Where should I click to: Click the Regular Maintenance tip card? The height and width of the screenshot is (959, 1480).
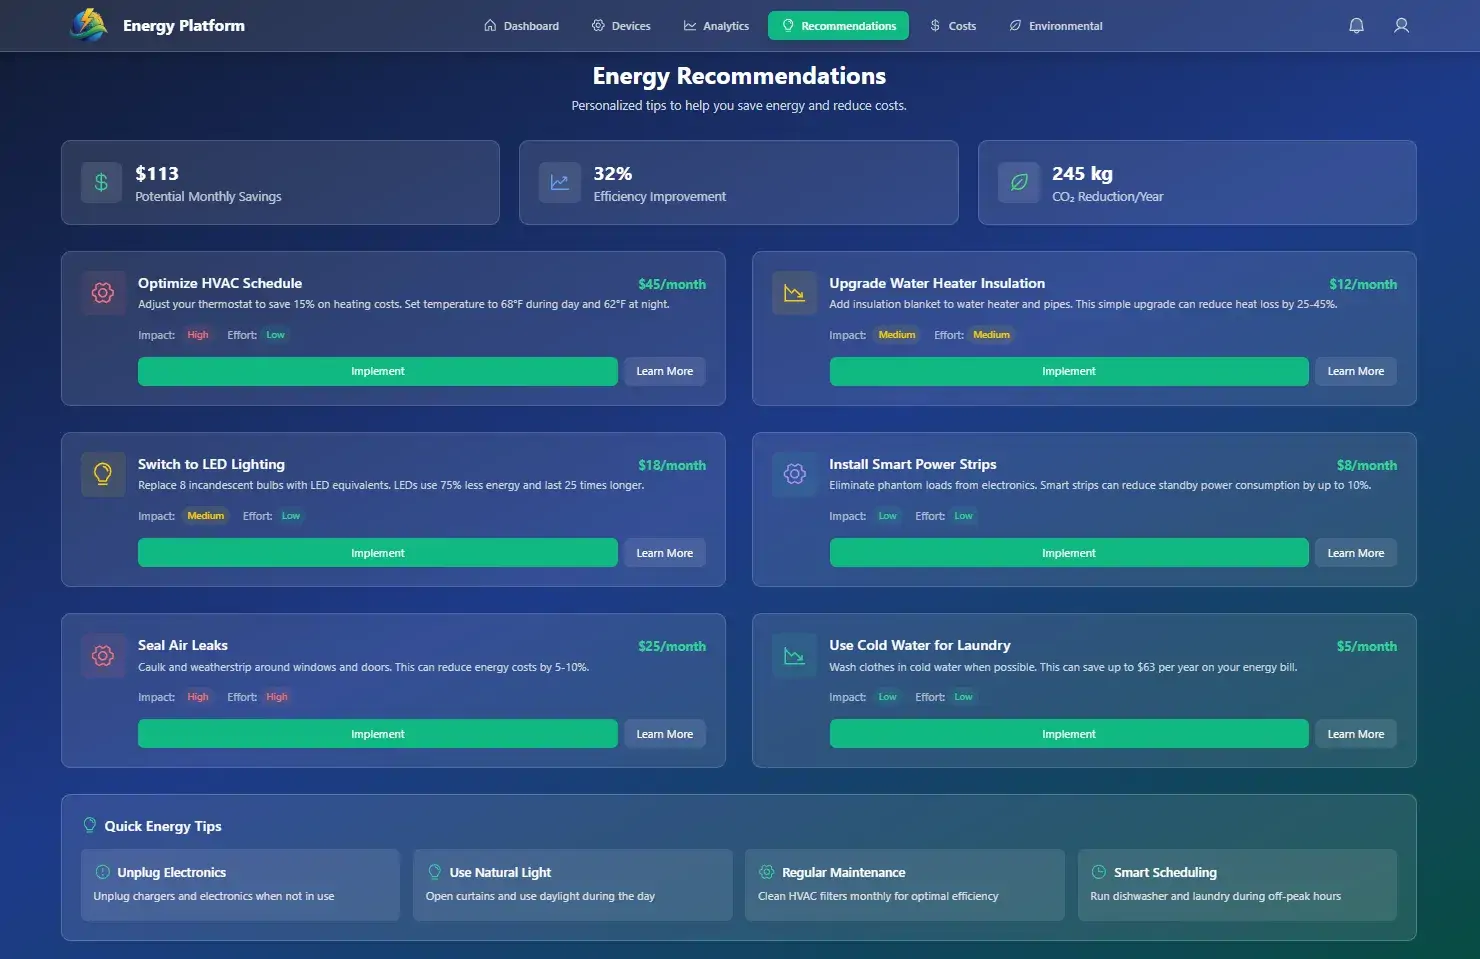(904, 885)
